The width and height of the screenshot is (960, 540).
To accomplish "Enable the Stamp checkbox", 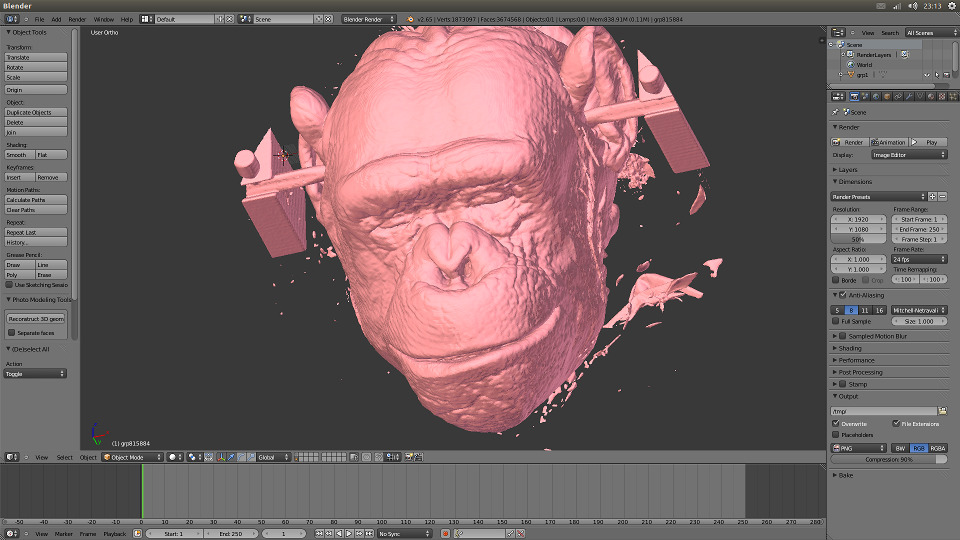I will point(843,384).
